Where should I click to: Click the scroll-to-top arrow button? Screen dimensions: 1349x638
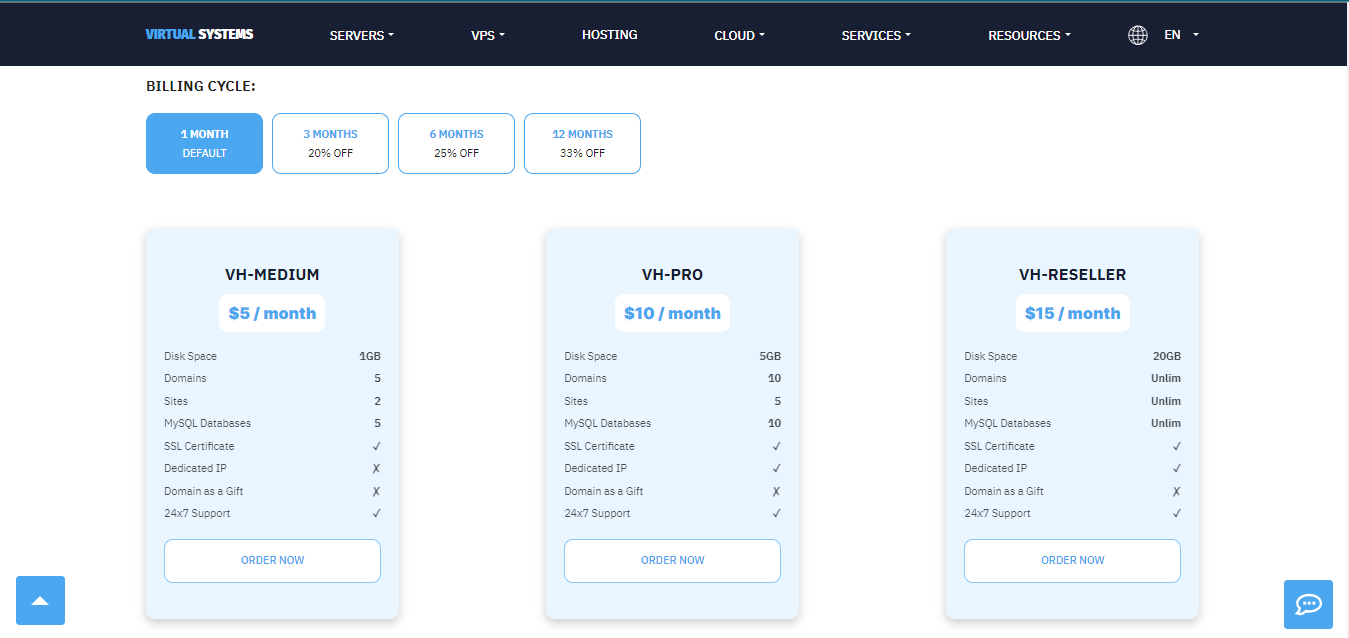pos(40,600)
